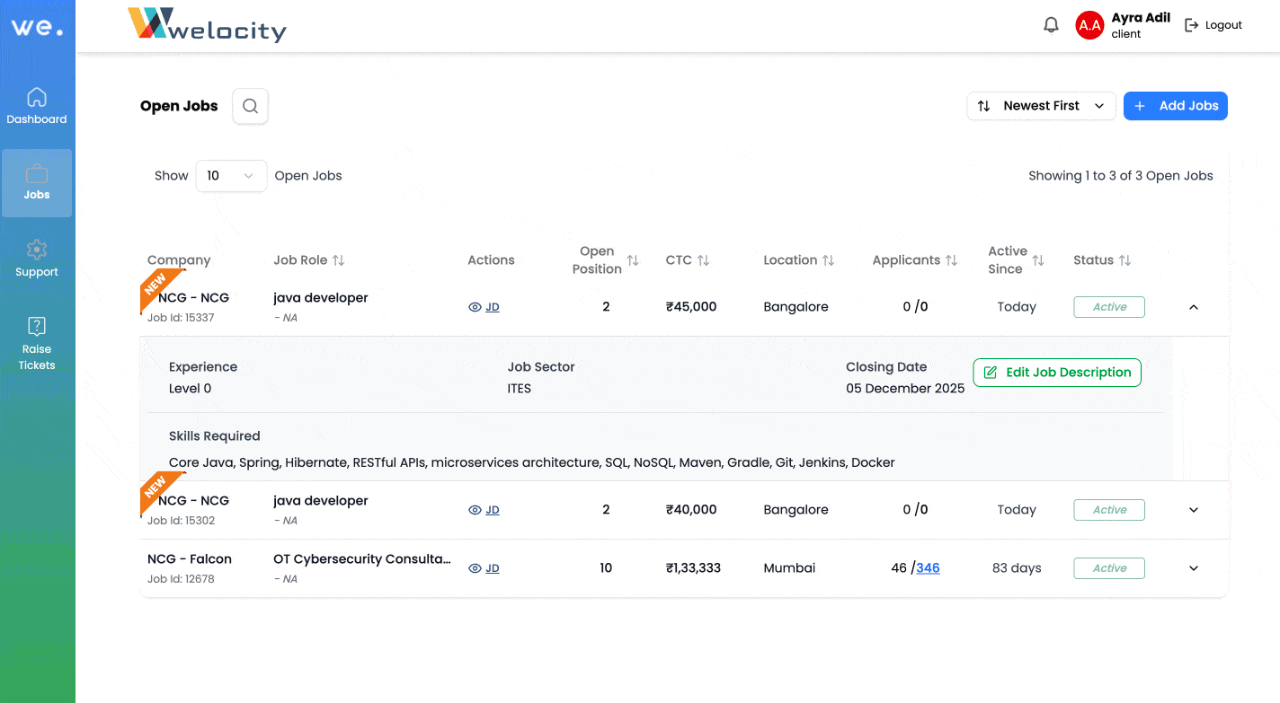Sort by Job Role column arrows
Screen dimensions: 1280x703
pyautogui.click(x=339, y=260)
